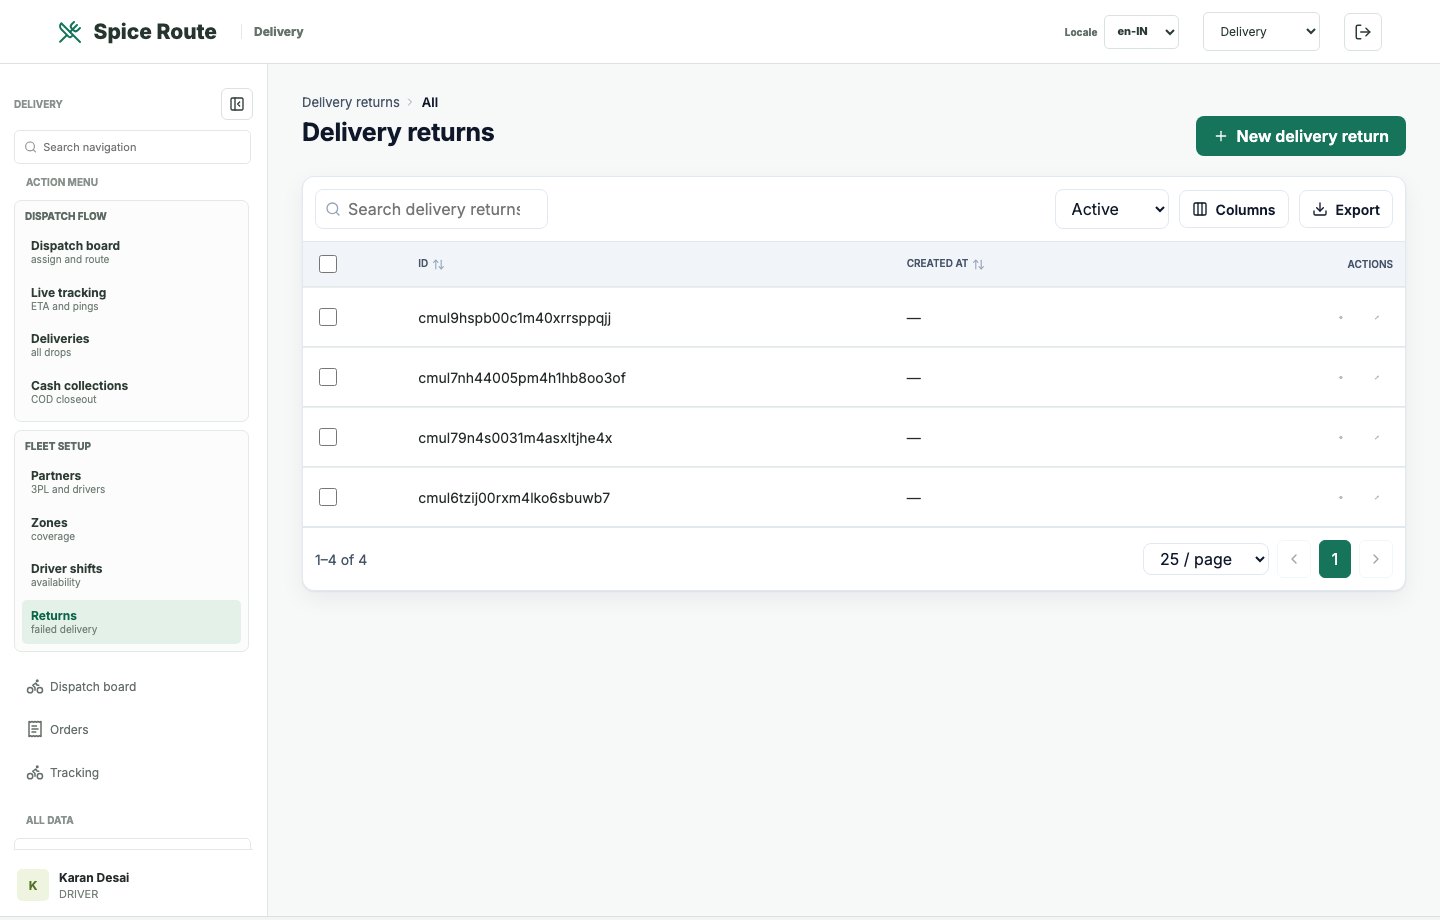Go to the previous page chevron
Screen dimensions: 1440x920
coord(1294,559)
